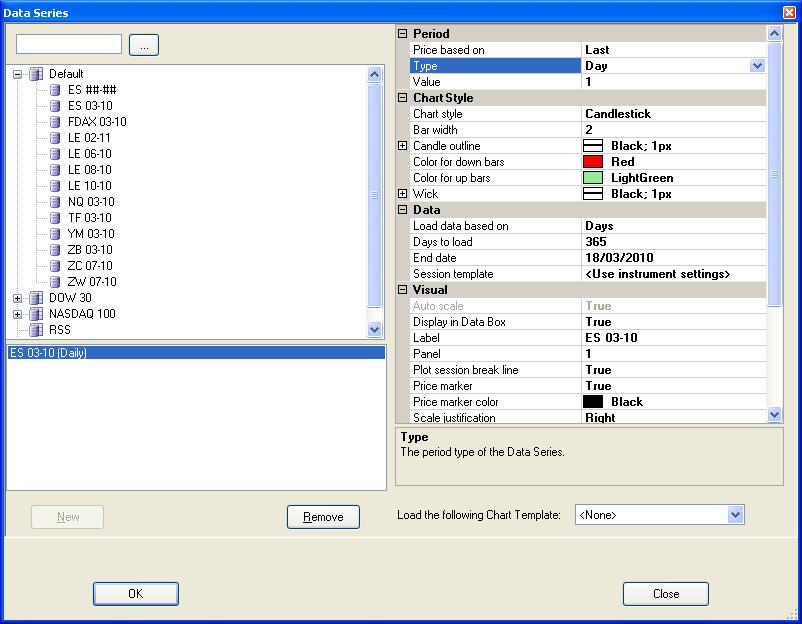The image size is (802, 624).
Task: Expand the NASDAQ 100 list
Action: [x=17, y=314]
